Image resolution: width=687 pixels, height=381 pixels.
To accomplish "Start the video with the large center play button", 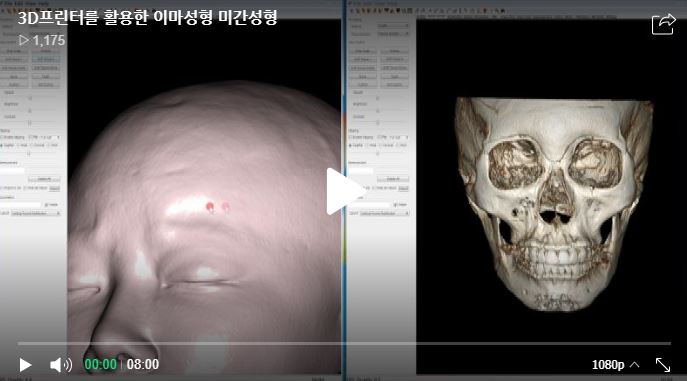I will [344, 191].
